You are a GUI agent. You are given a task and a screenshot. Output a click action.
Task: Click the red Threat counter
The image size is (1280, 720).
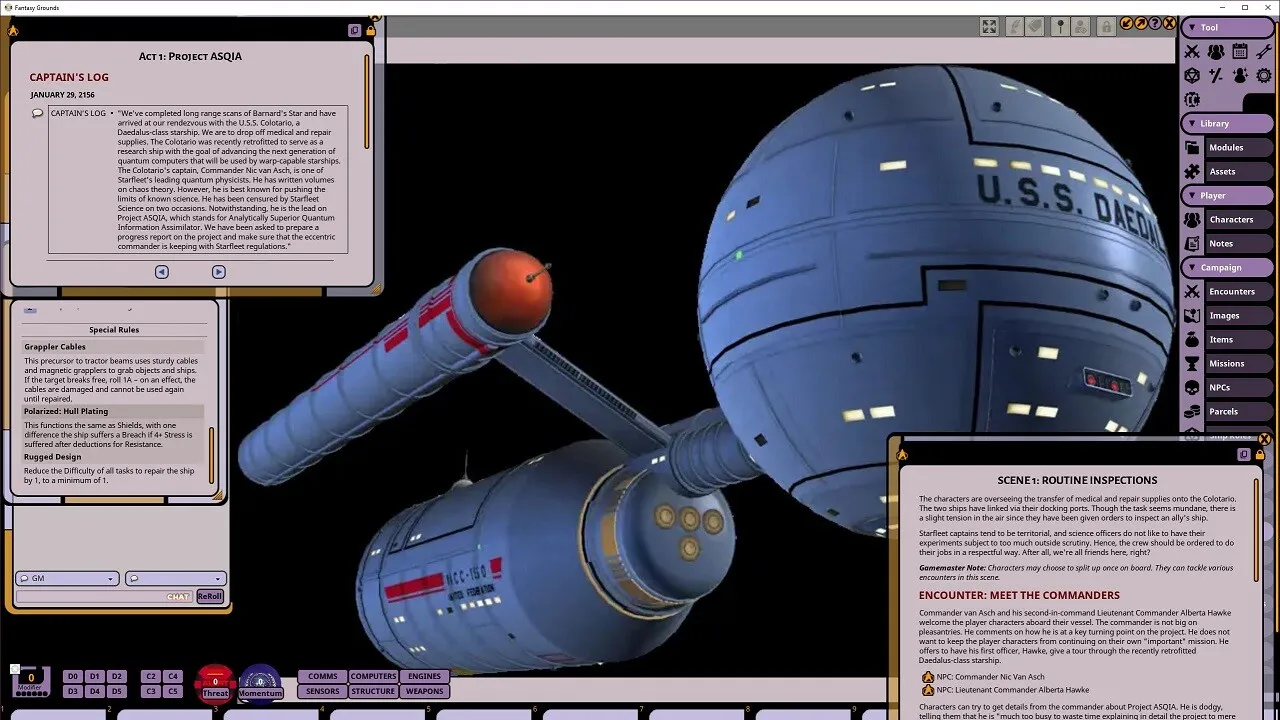tap(215, 684)
